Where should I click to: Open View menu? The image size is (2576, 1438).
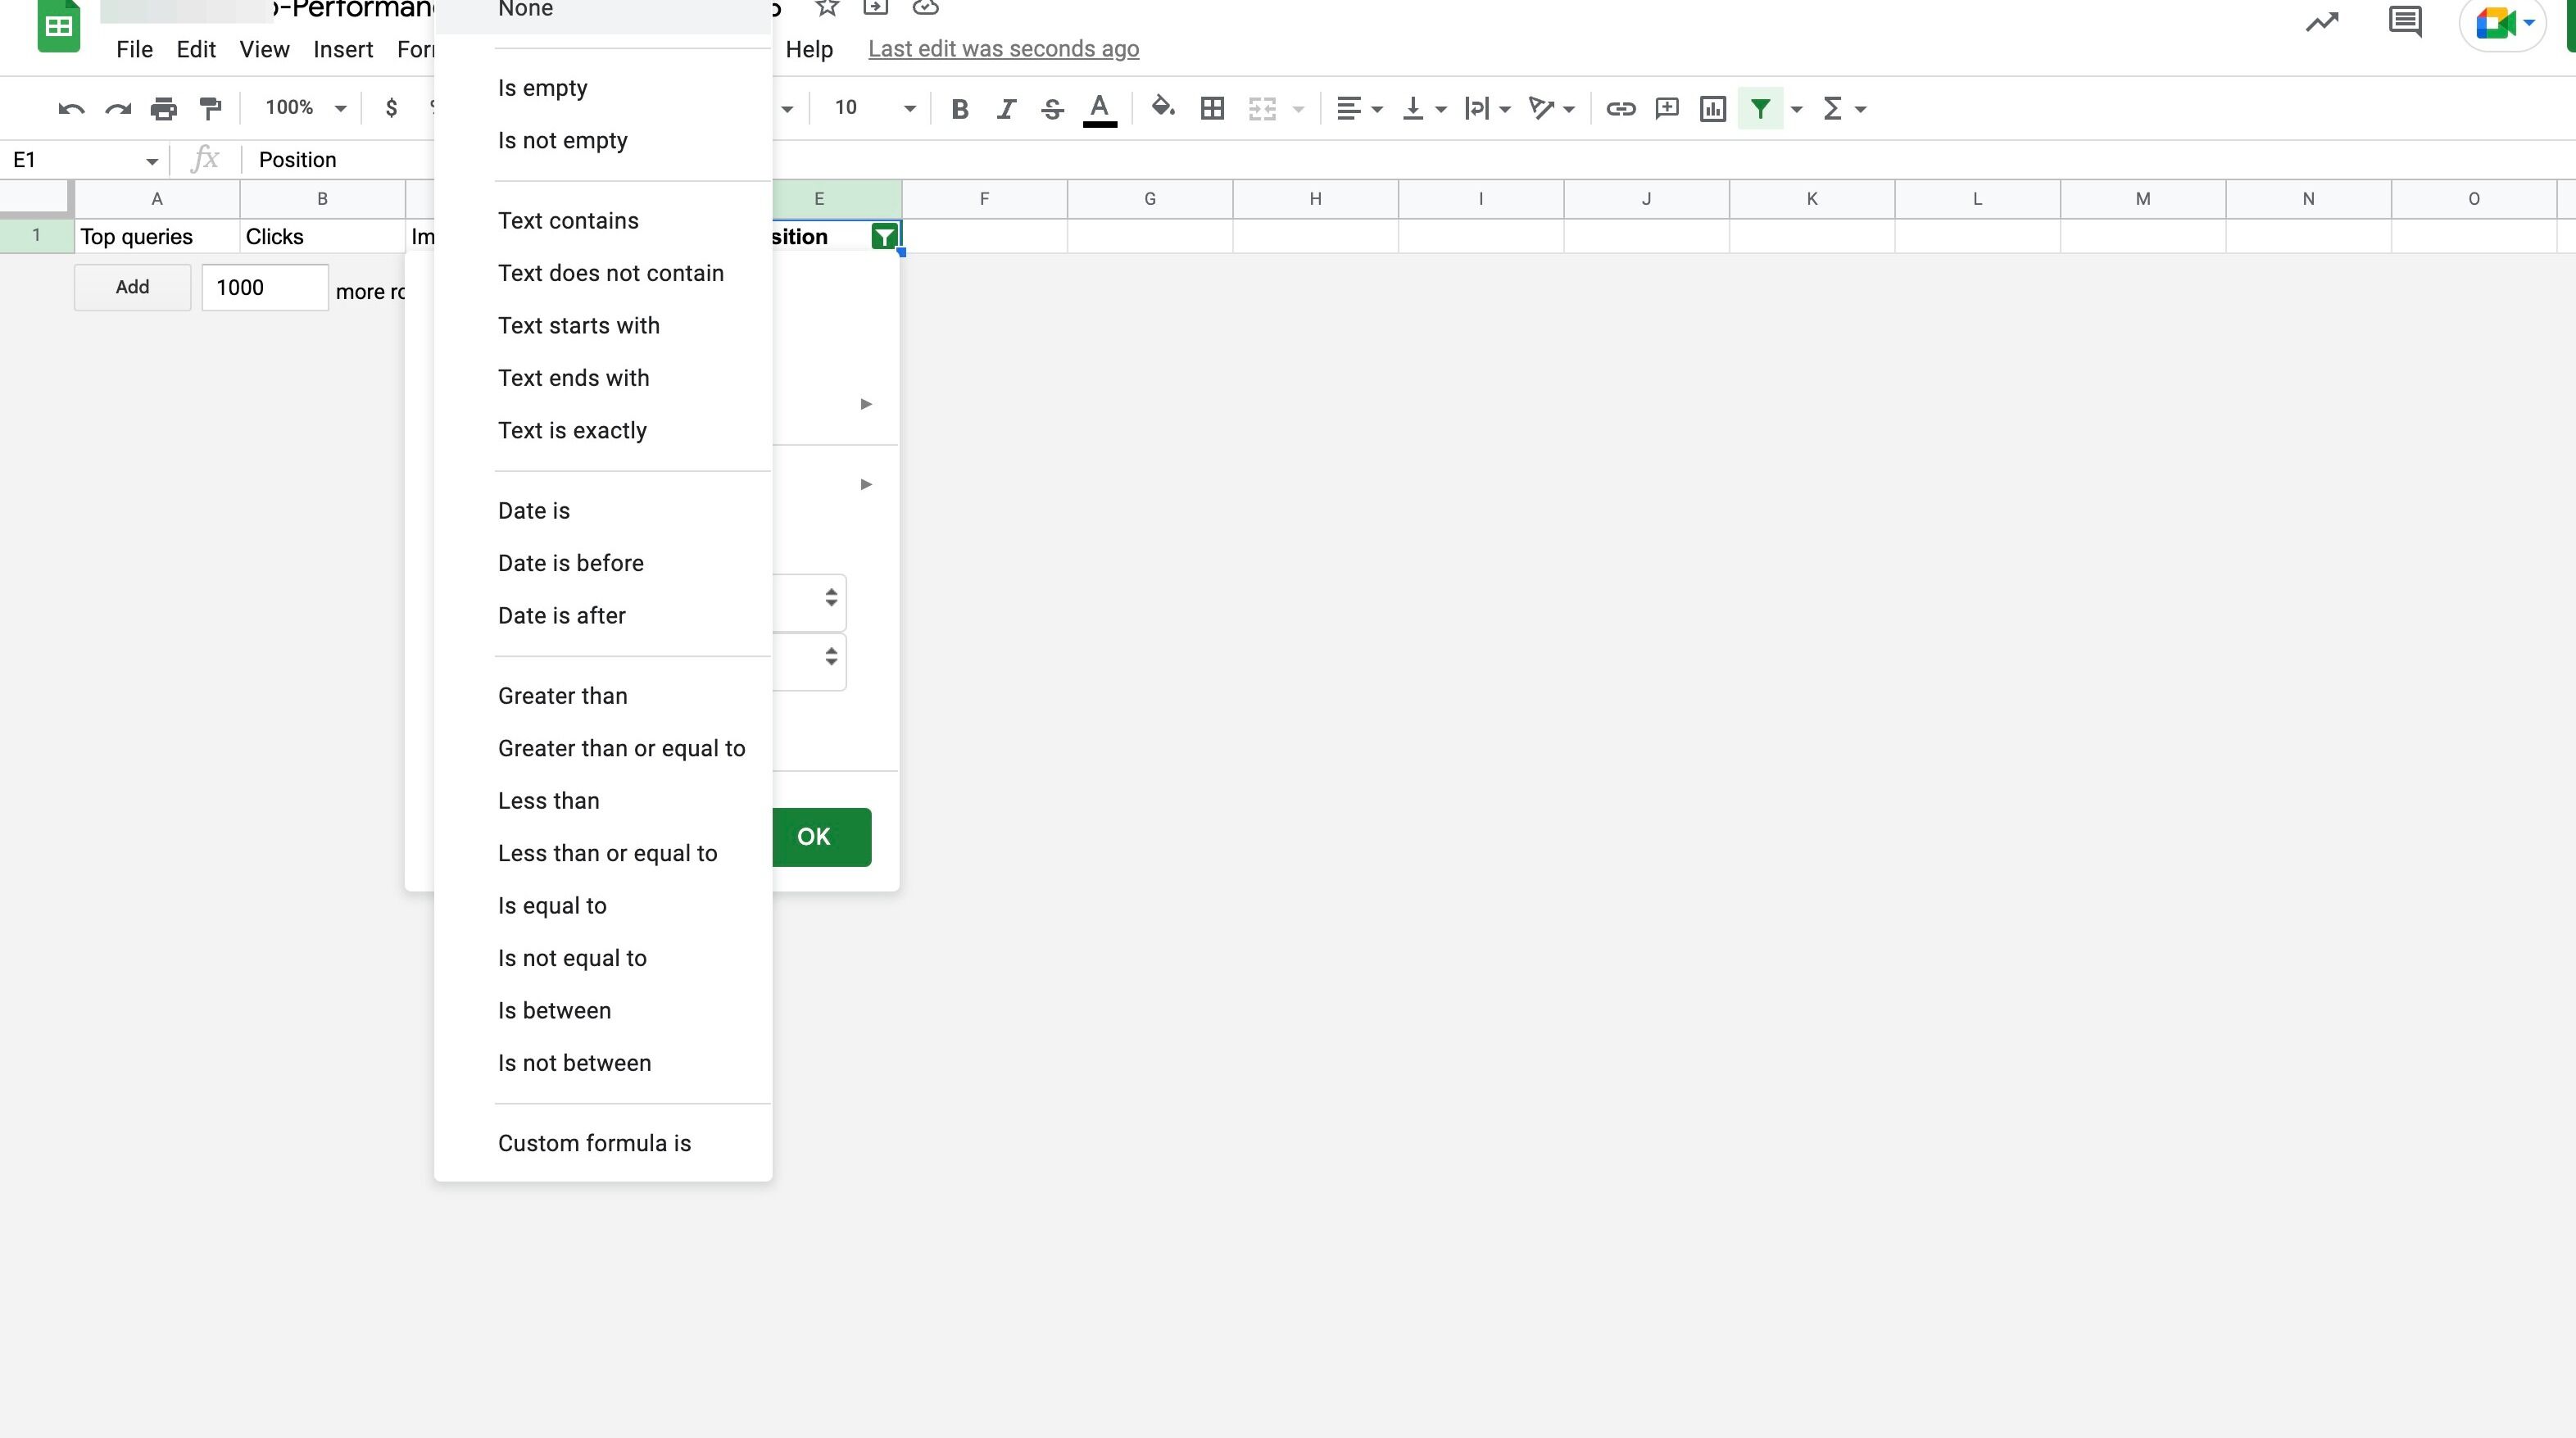pyautogui.click(x=264, y=49)
